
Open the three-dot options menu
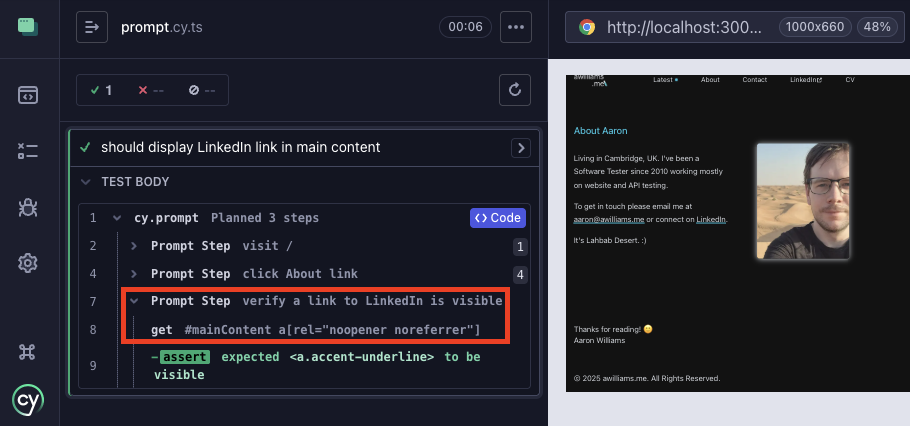[516, 27]
